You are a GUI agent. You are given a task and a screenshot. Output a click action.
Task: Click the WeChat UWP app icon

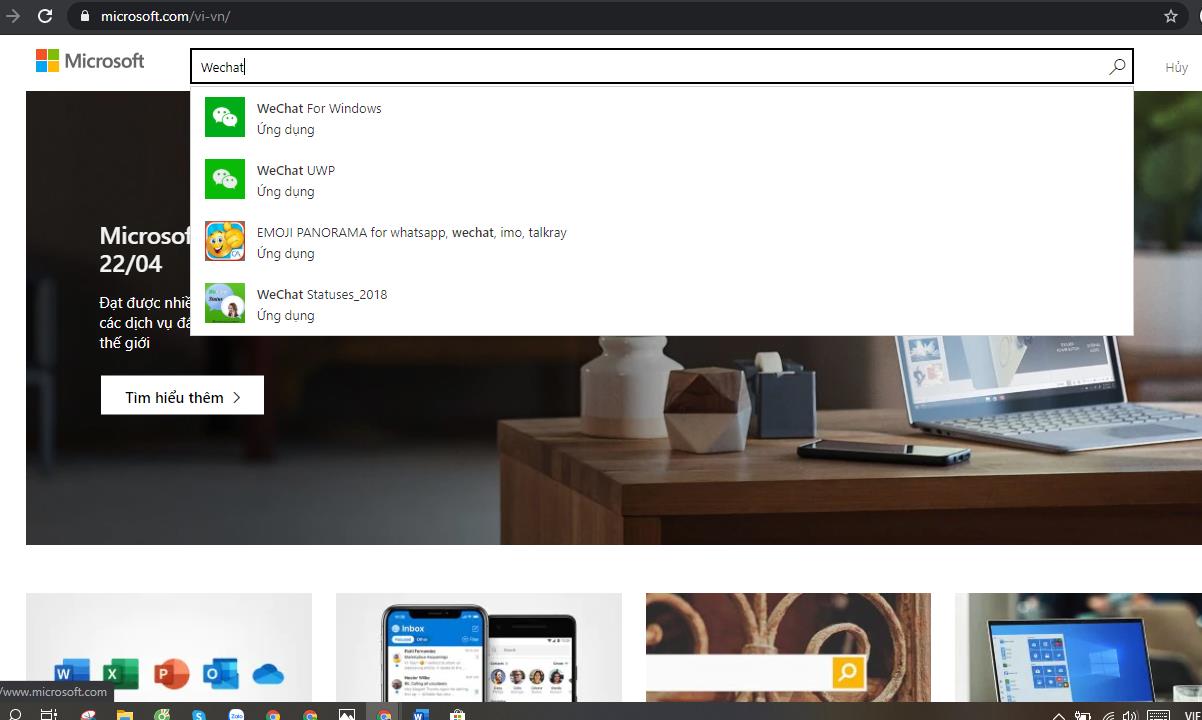point(225,179)
